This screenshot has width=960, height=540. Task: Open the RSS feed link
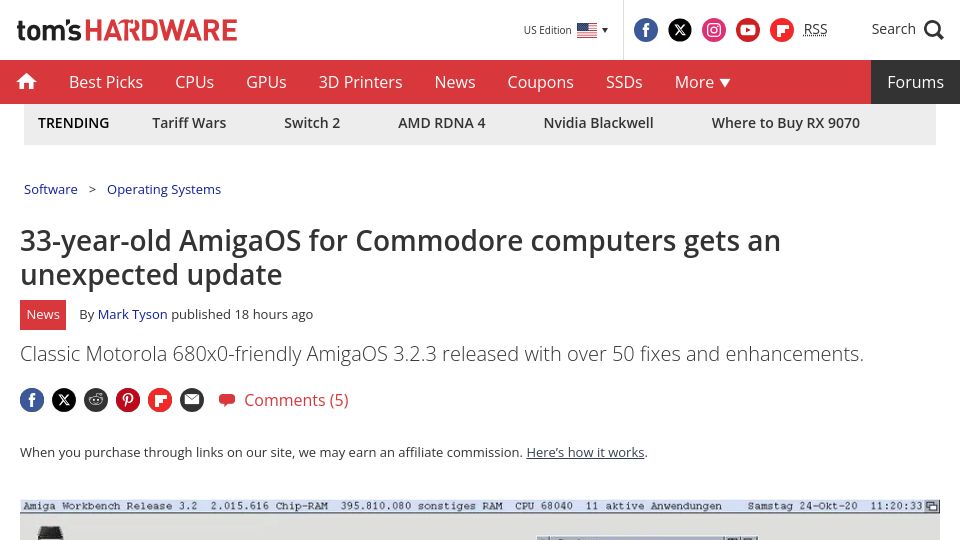tap(815, 29)
